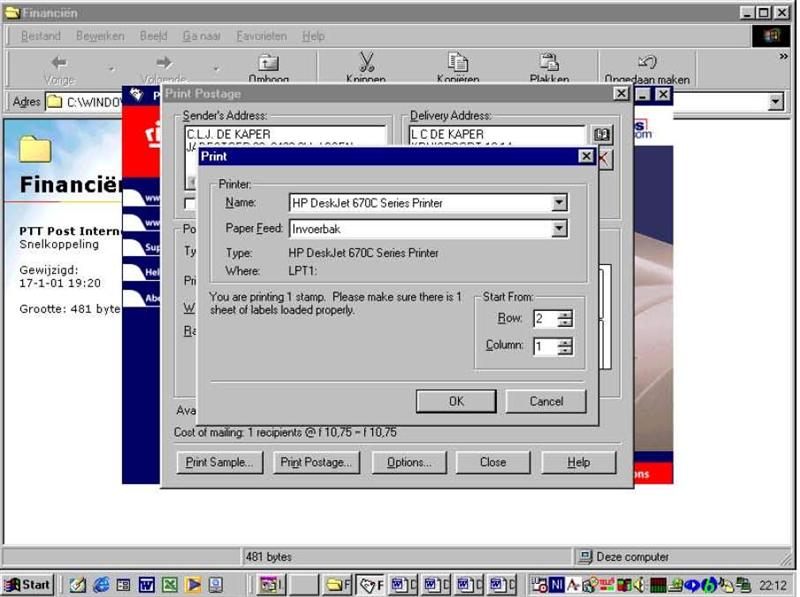Open the Favorieten menu
This screenshot has width=800, height=597.
261,36
